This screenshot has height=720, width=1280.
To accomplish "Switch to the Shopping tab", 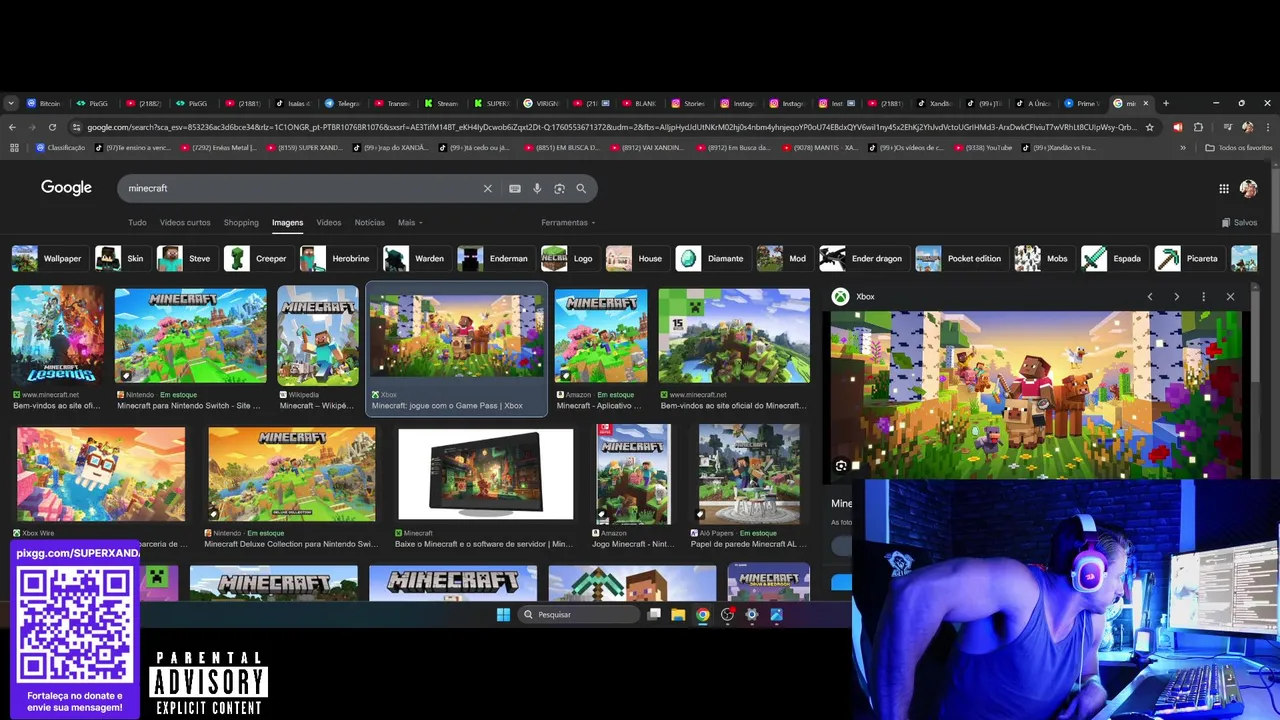I will (241, 223).
